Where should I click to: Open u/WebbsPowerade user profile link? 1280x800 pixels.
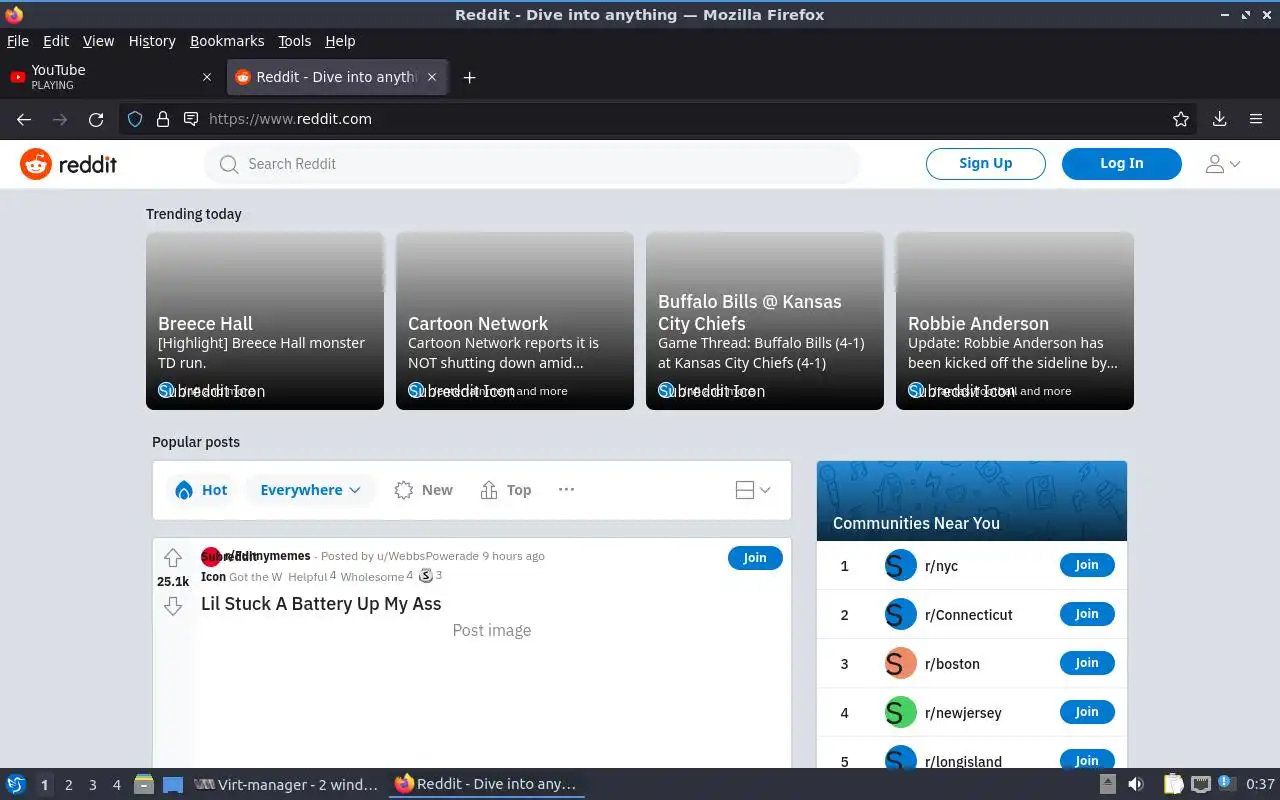(x=428, y=556)
